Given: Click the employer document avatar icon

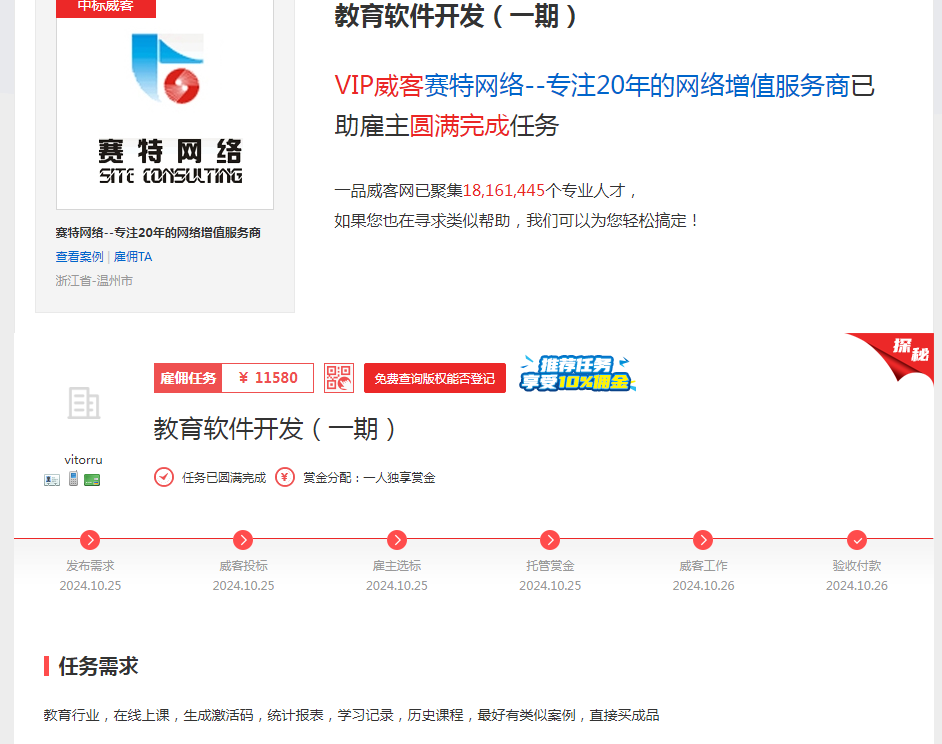Looking at the screenshot, I should point(84,403).
